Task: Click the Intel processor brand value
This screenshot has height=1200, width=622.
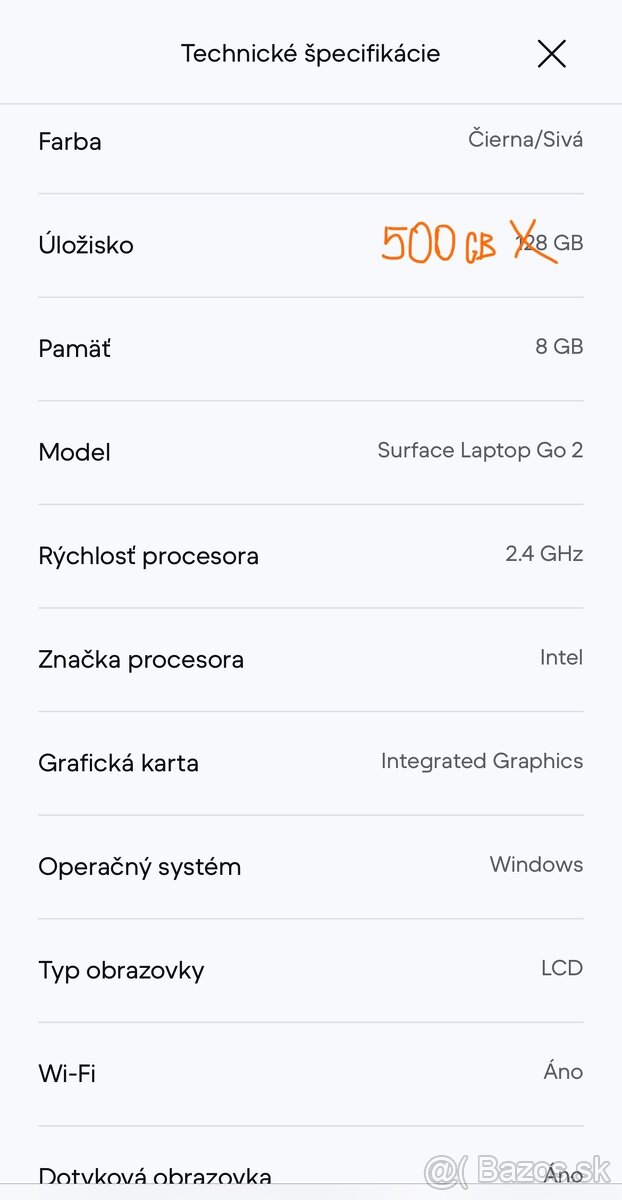Action: point(561,658)
